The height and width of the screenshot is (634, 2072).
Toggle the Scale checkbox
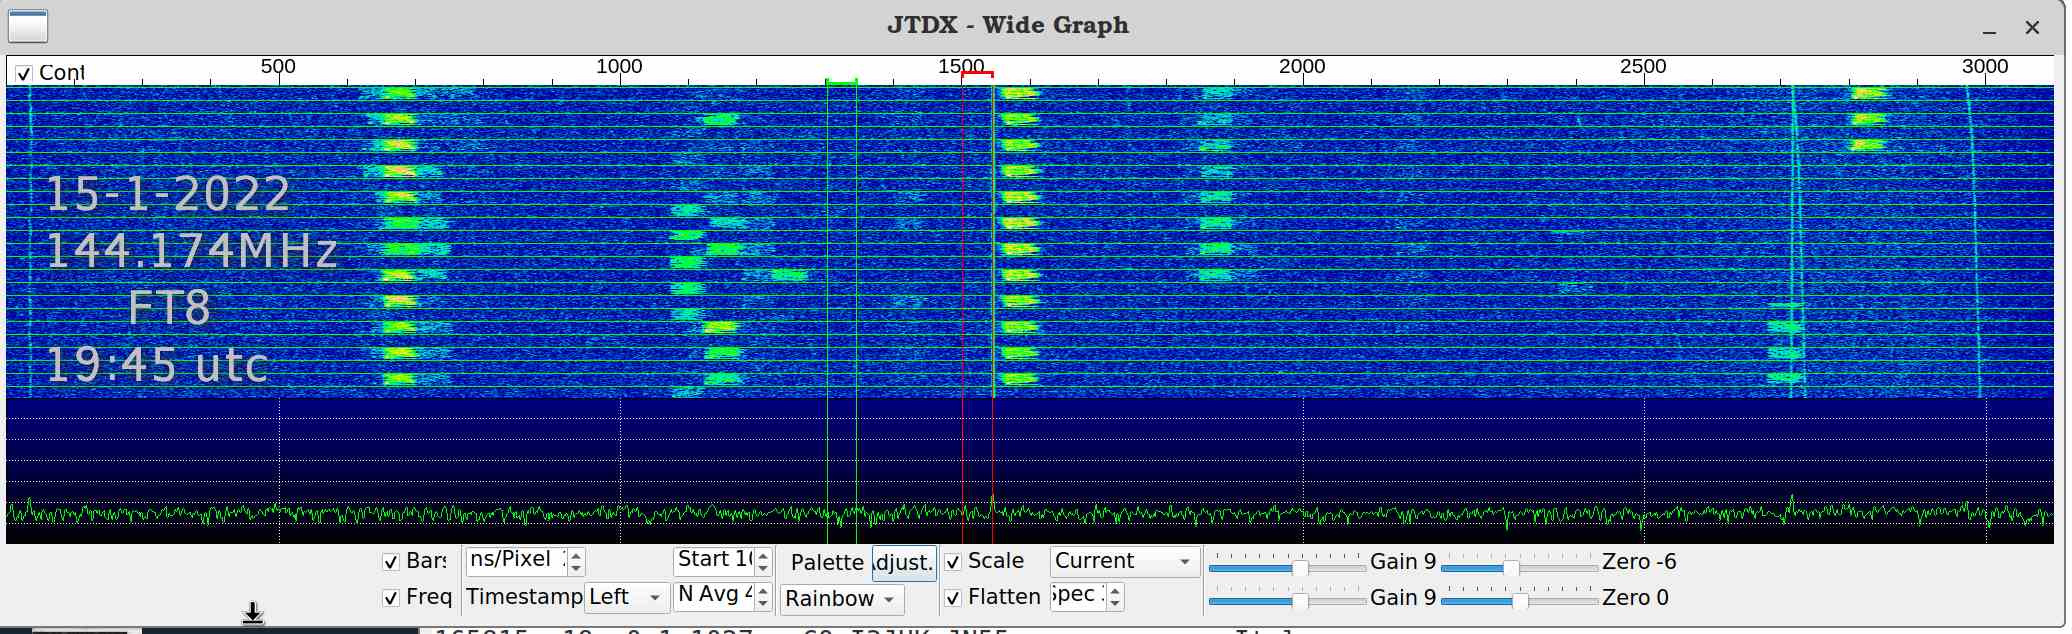coord(953,562)
